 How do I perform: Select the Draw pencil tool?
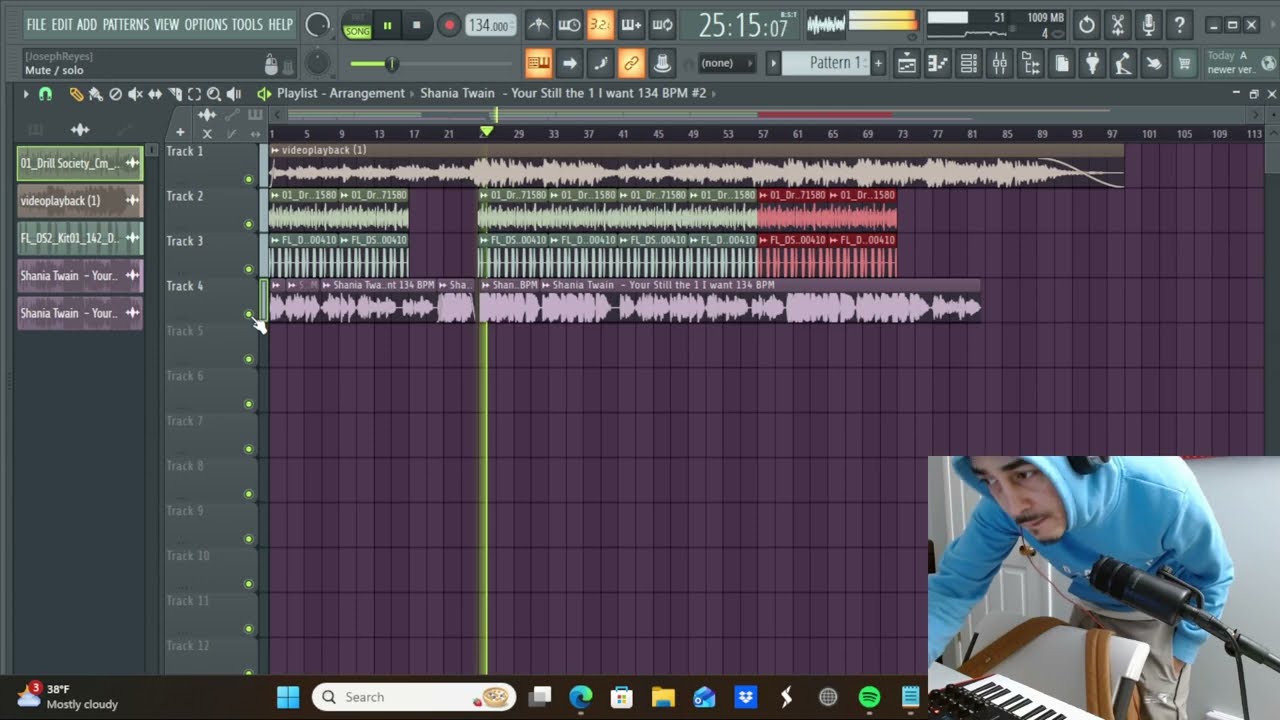pos(76,94)
